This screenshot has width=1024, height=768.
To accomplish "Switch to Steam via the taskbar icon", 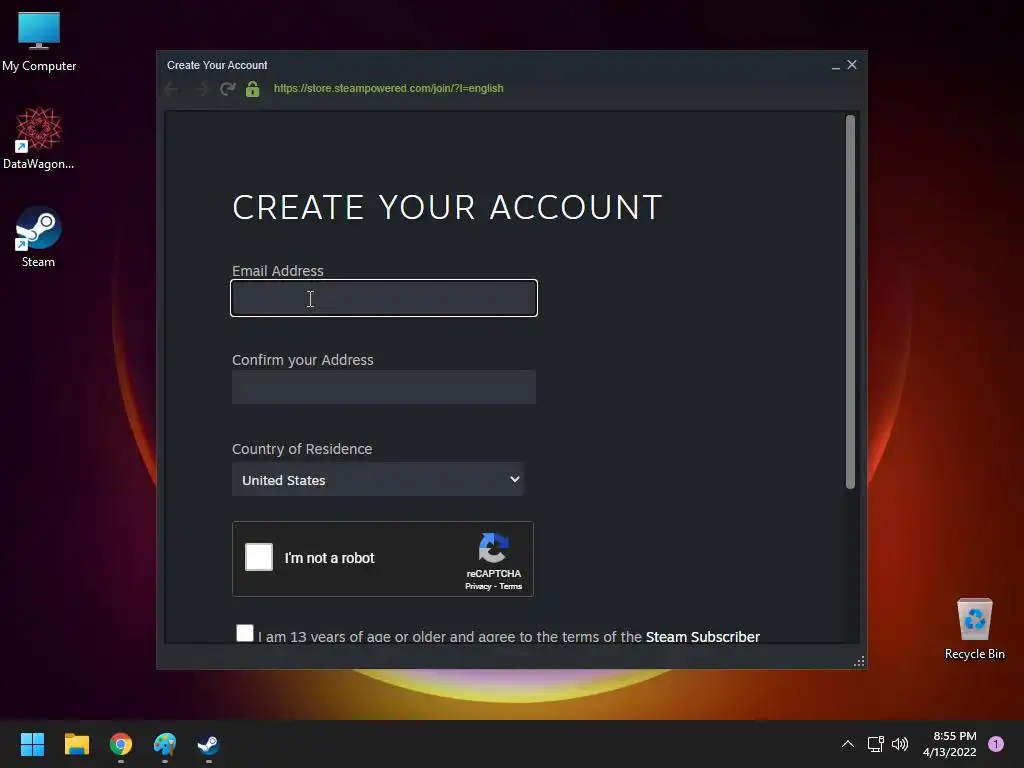I will (208, 744).
